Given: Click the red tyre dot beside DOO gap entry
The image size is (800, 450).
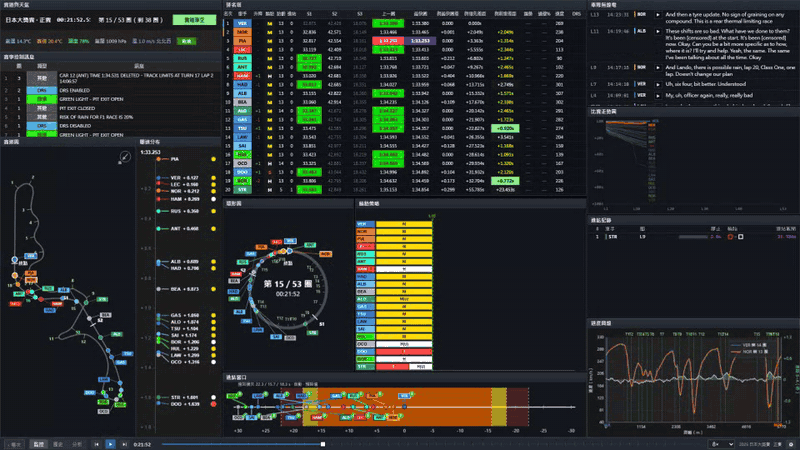Looking at the screenshot, I should [x=213, y=404].
